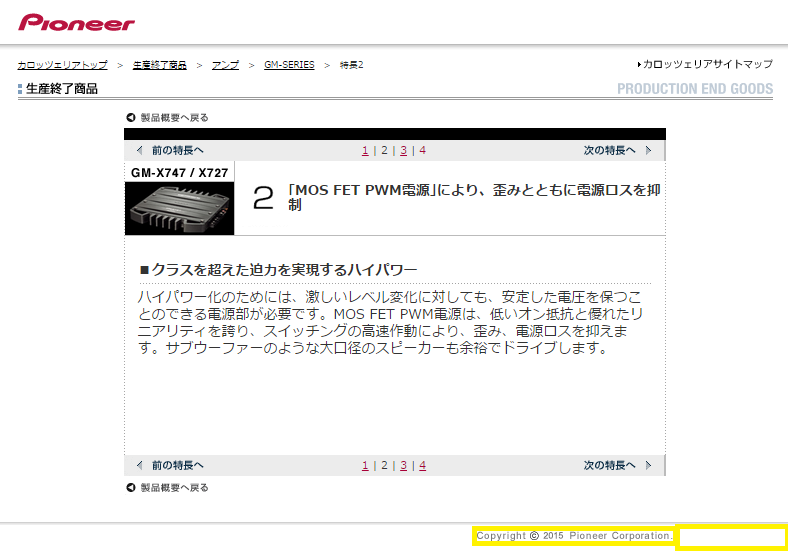Click the GM-X747 / X727 amplifier image
788x553 pixels.
pyautogui.click(x=179, y=209)
